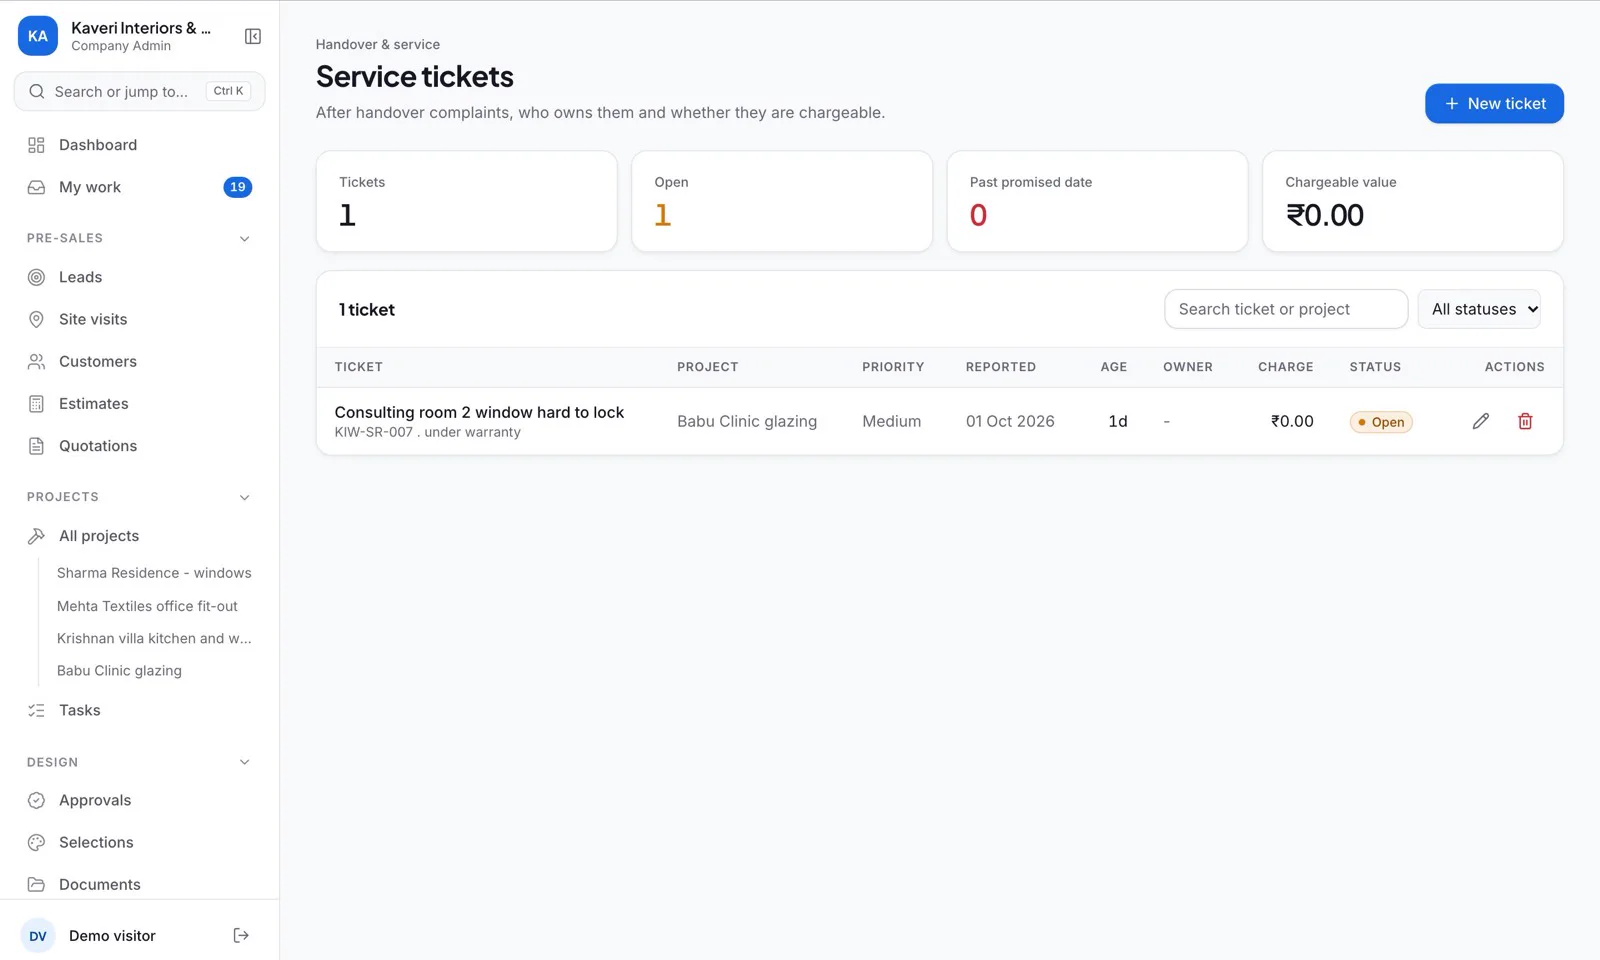Collapse the DESIGN section

[x=244, y=762]
